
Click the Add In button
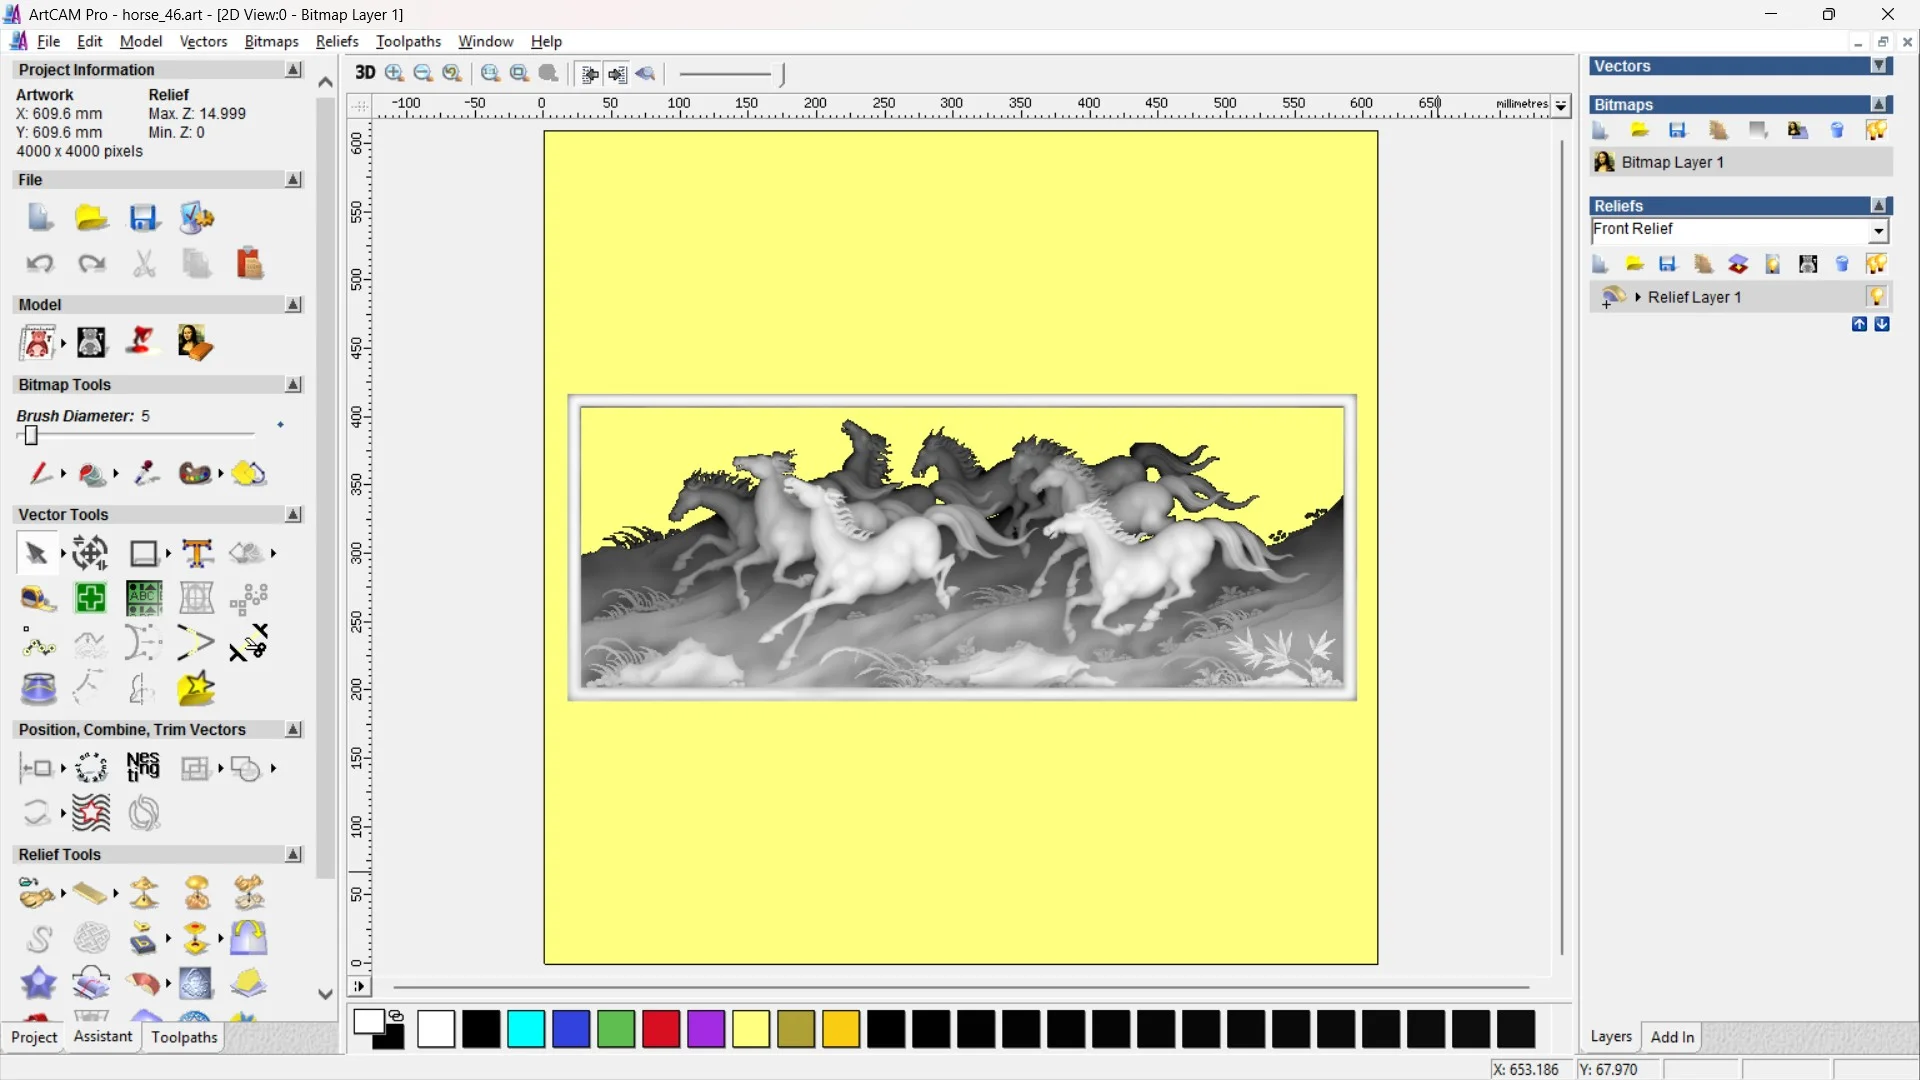click(x=1673, y=1037)
